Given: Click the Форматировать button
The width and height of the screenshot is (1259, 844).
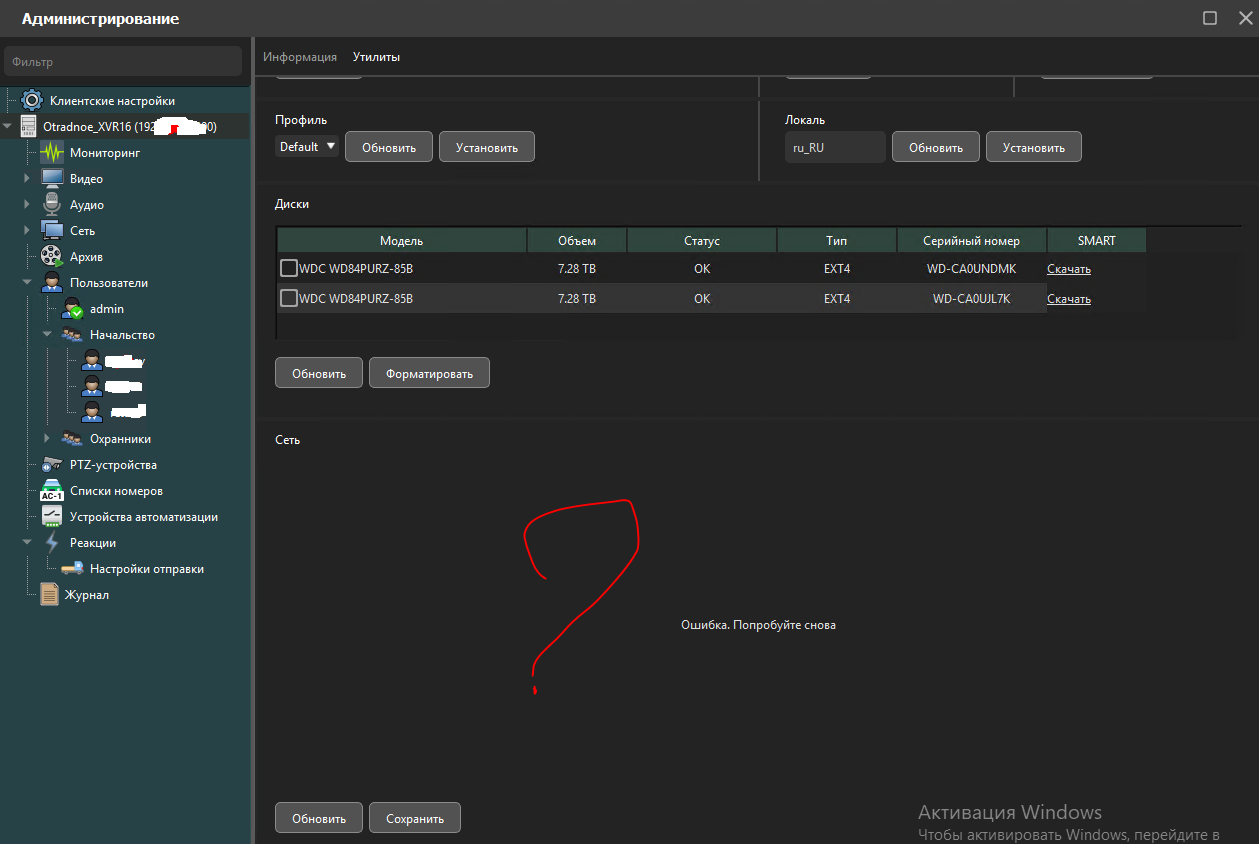Looking at the screenshot, I should pyautogui.click(x=430, y=373).
